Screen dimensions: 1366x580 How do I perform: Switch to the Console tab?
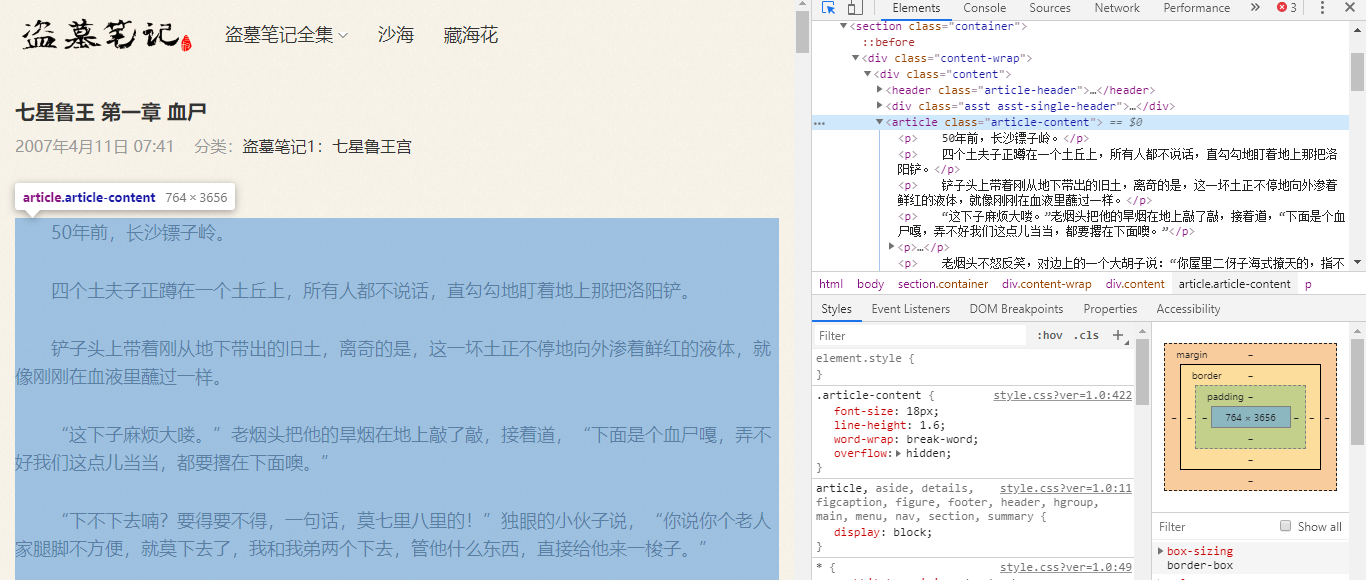(985, 7)
